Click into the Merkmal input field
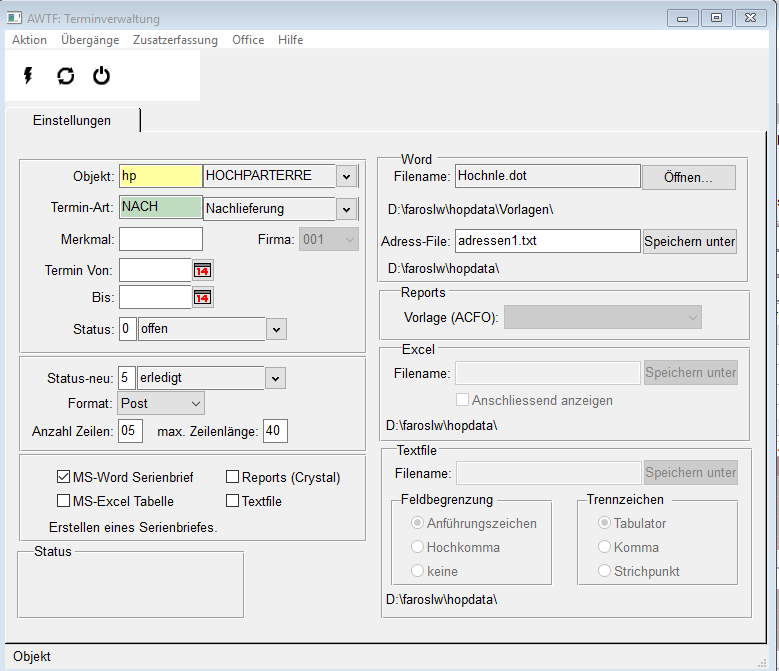 click(161, 239)
